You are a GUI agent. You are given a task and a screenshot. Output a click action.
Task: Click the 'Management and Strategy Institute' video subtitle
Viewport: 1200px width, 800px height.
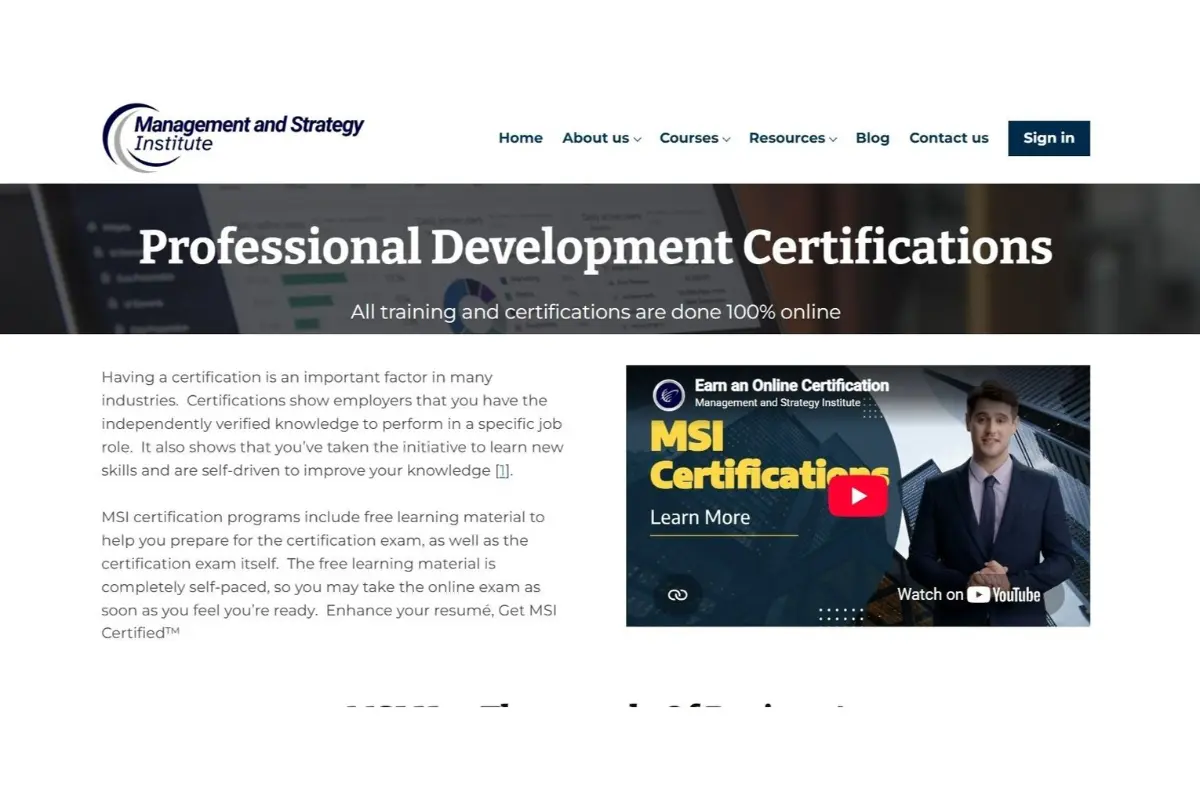pos(777,403)
